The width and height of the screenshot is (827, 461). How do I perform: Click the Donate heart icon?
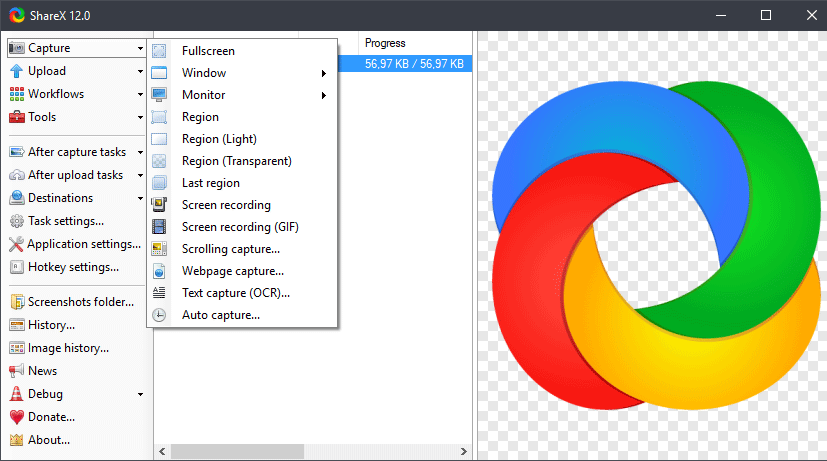point(17,417)
